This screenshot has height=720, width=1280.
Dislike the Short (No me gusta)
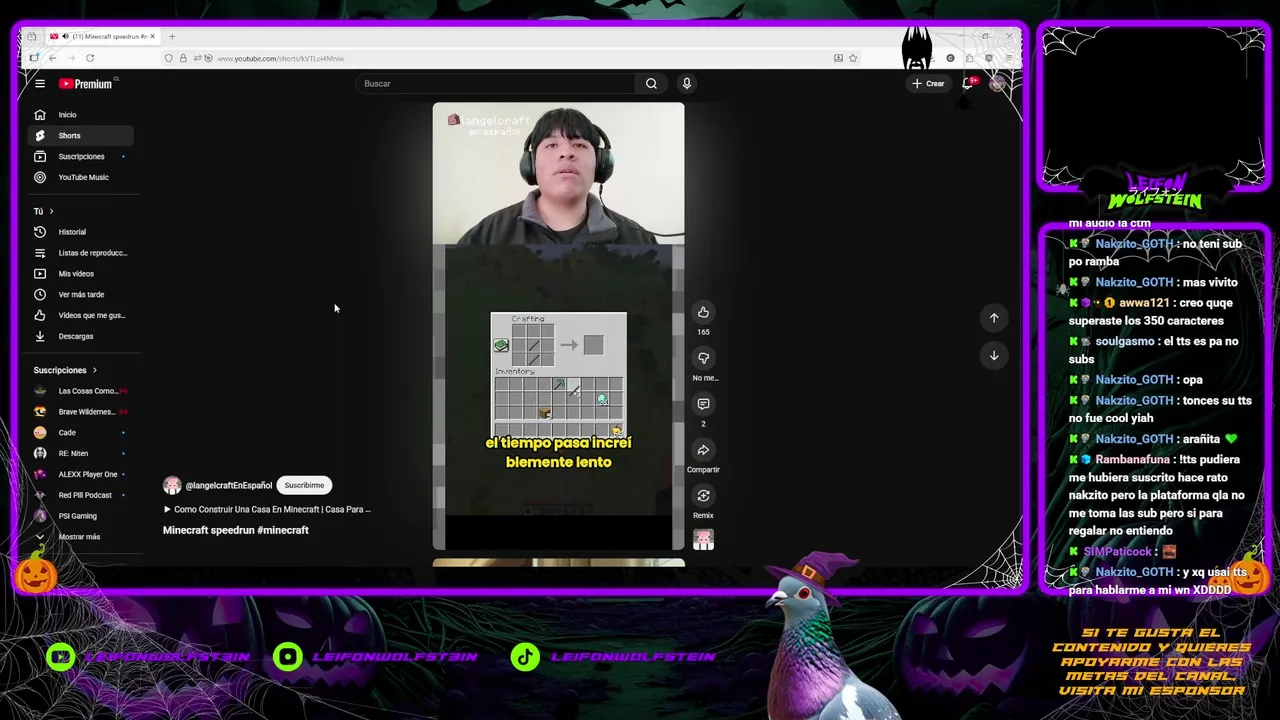point(703,358)
